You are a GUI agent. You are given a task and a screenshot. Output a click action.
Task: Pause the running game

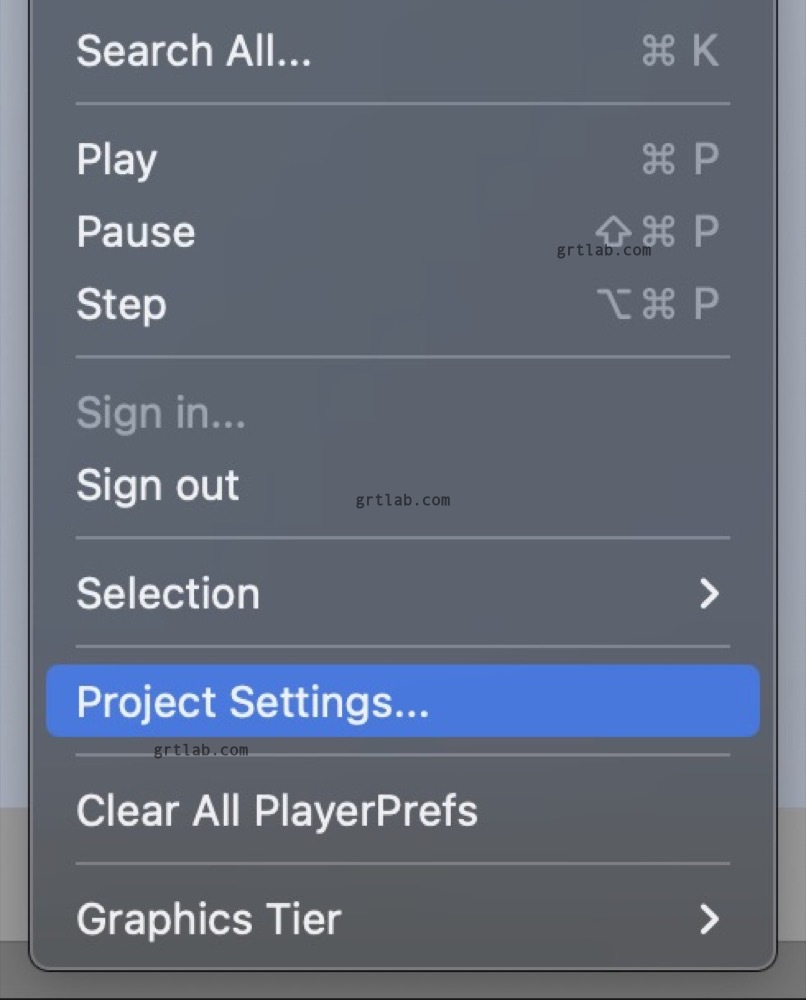pyautogui.click(x=135, y=231)
